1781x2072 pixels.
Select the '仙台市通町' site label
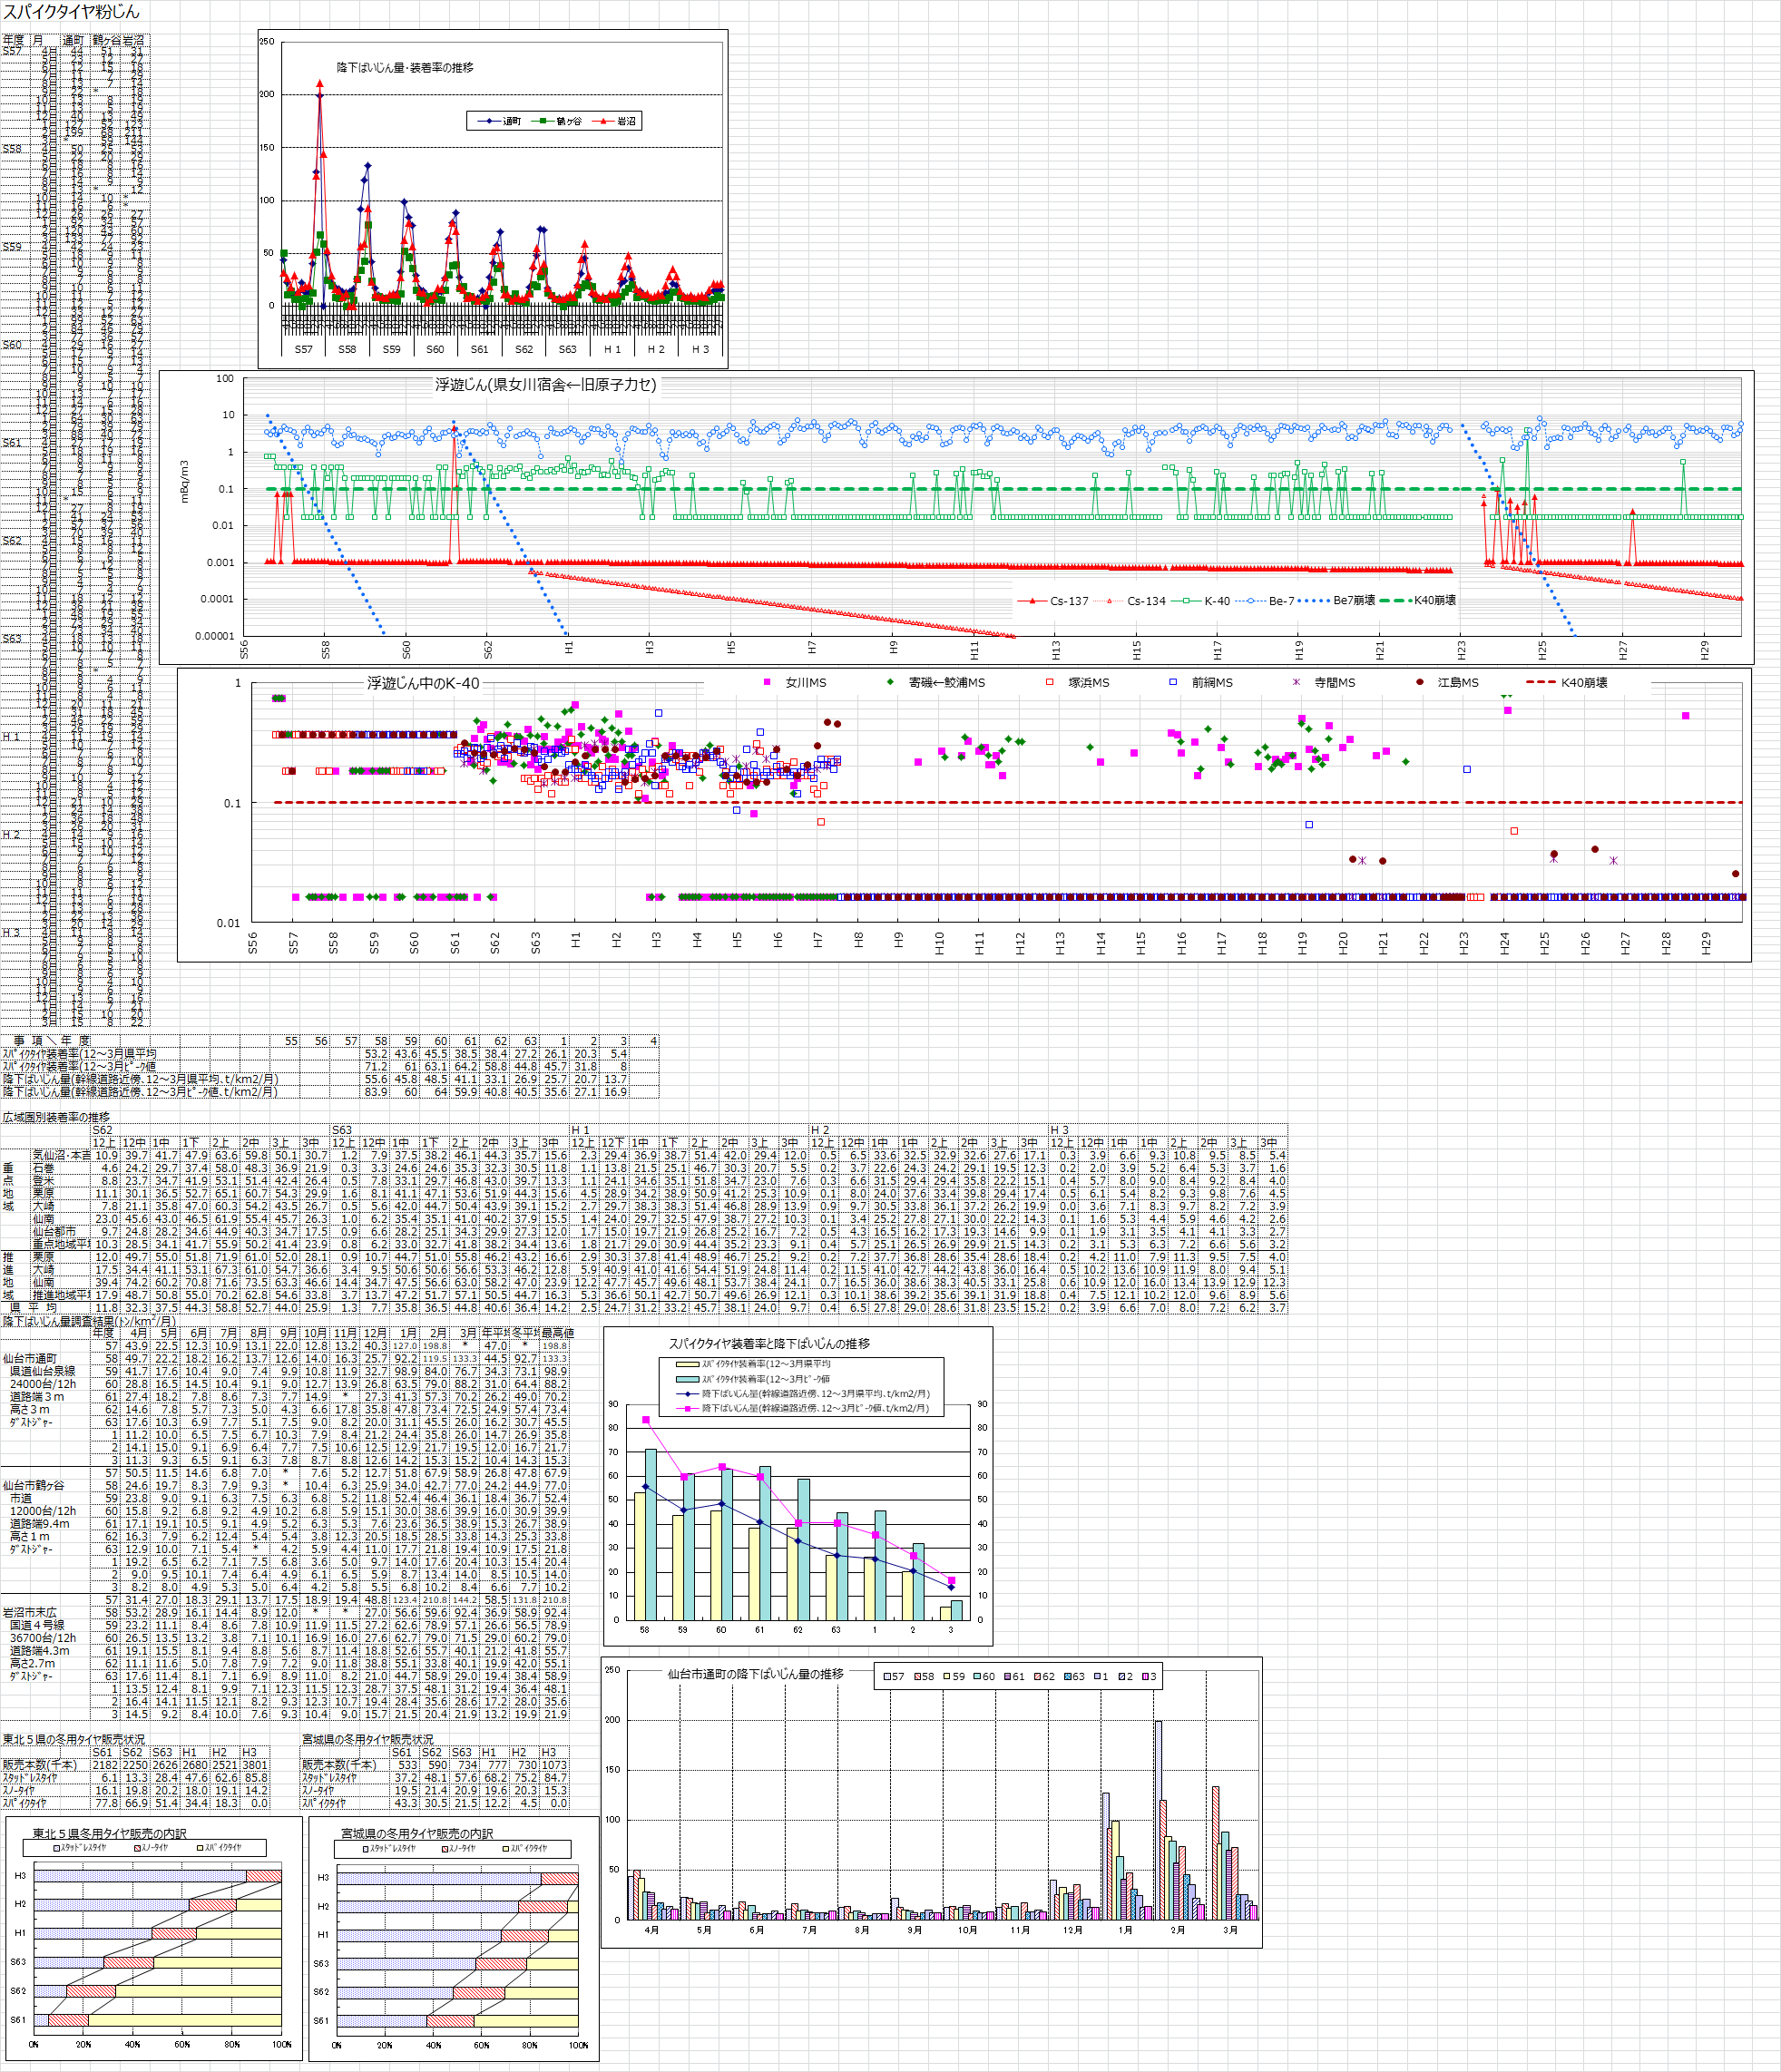pyautogui.click(x=31, y=1358)
